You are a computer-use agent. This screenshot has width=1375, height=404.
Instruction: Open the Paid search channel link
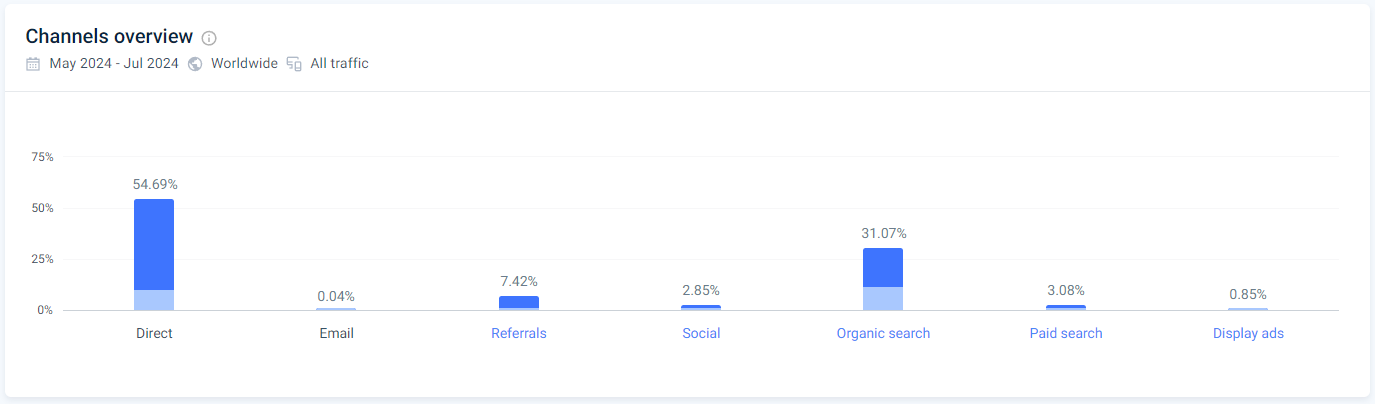coord(1066,333)
